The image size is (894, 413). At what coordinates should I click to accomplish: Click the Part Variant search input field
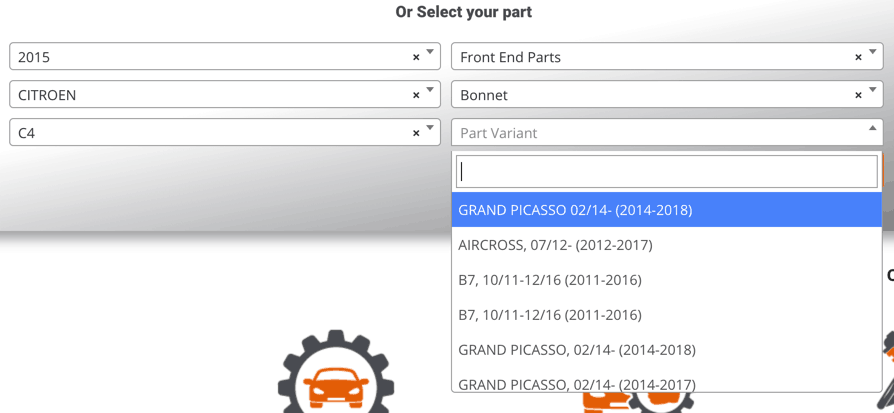(x=667, y=171)
